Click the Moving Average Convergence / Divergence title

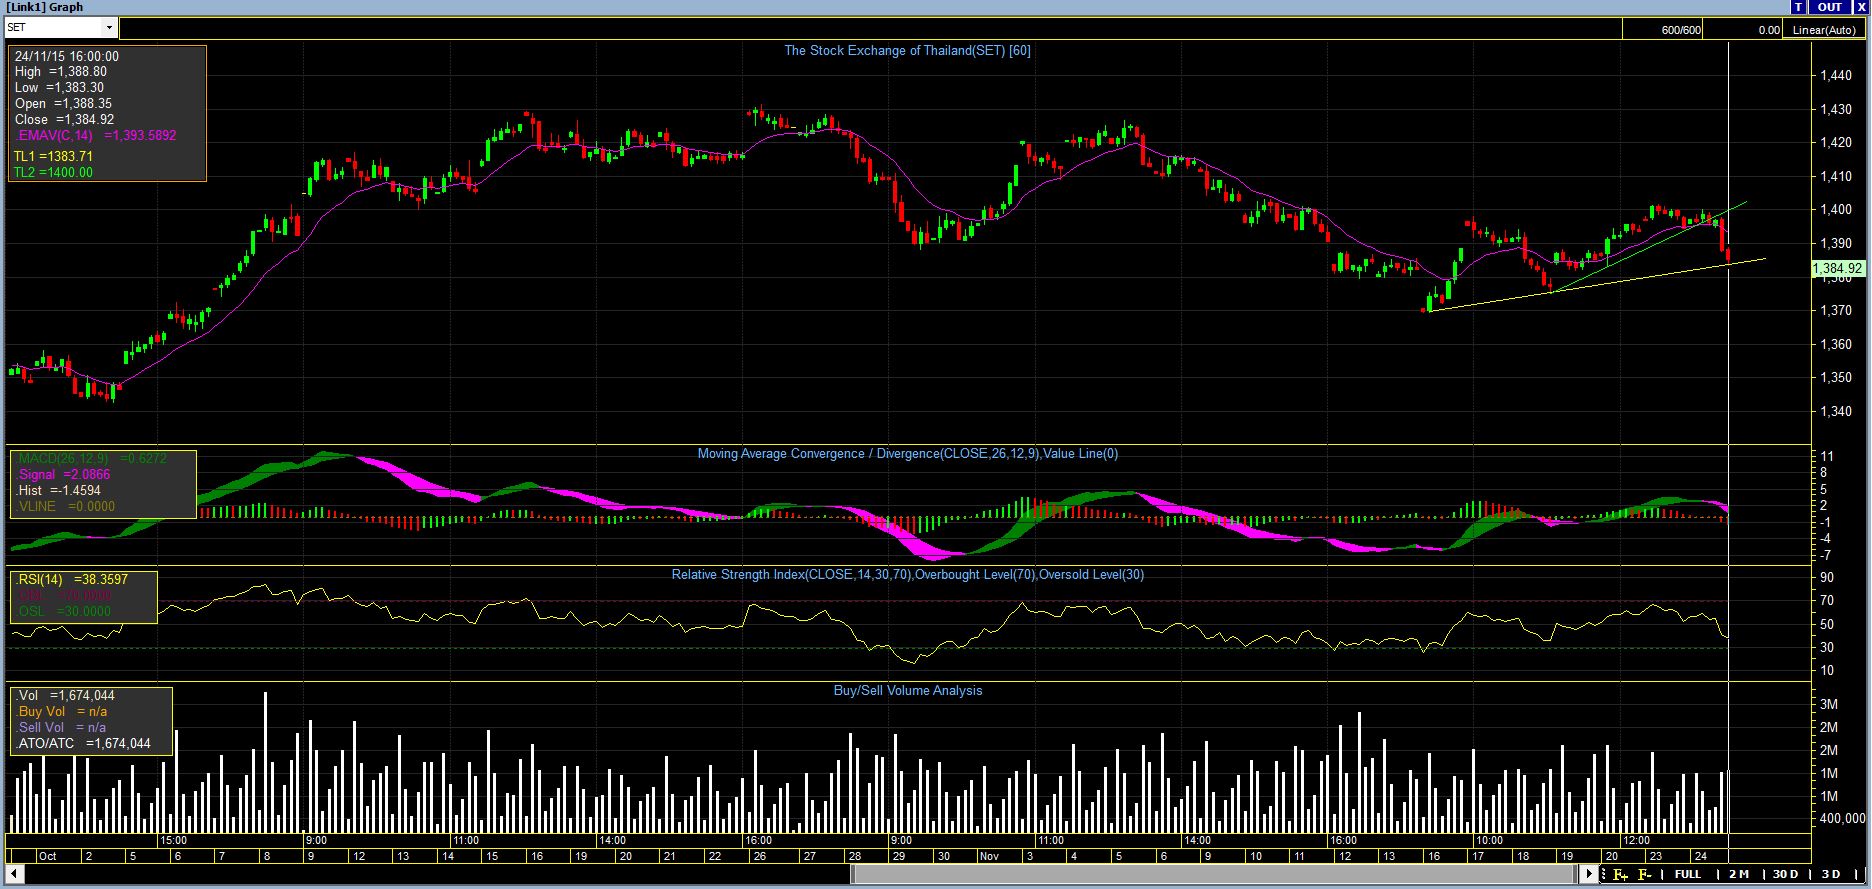pyautogui.click(x=907, y=454)
